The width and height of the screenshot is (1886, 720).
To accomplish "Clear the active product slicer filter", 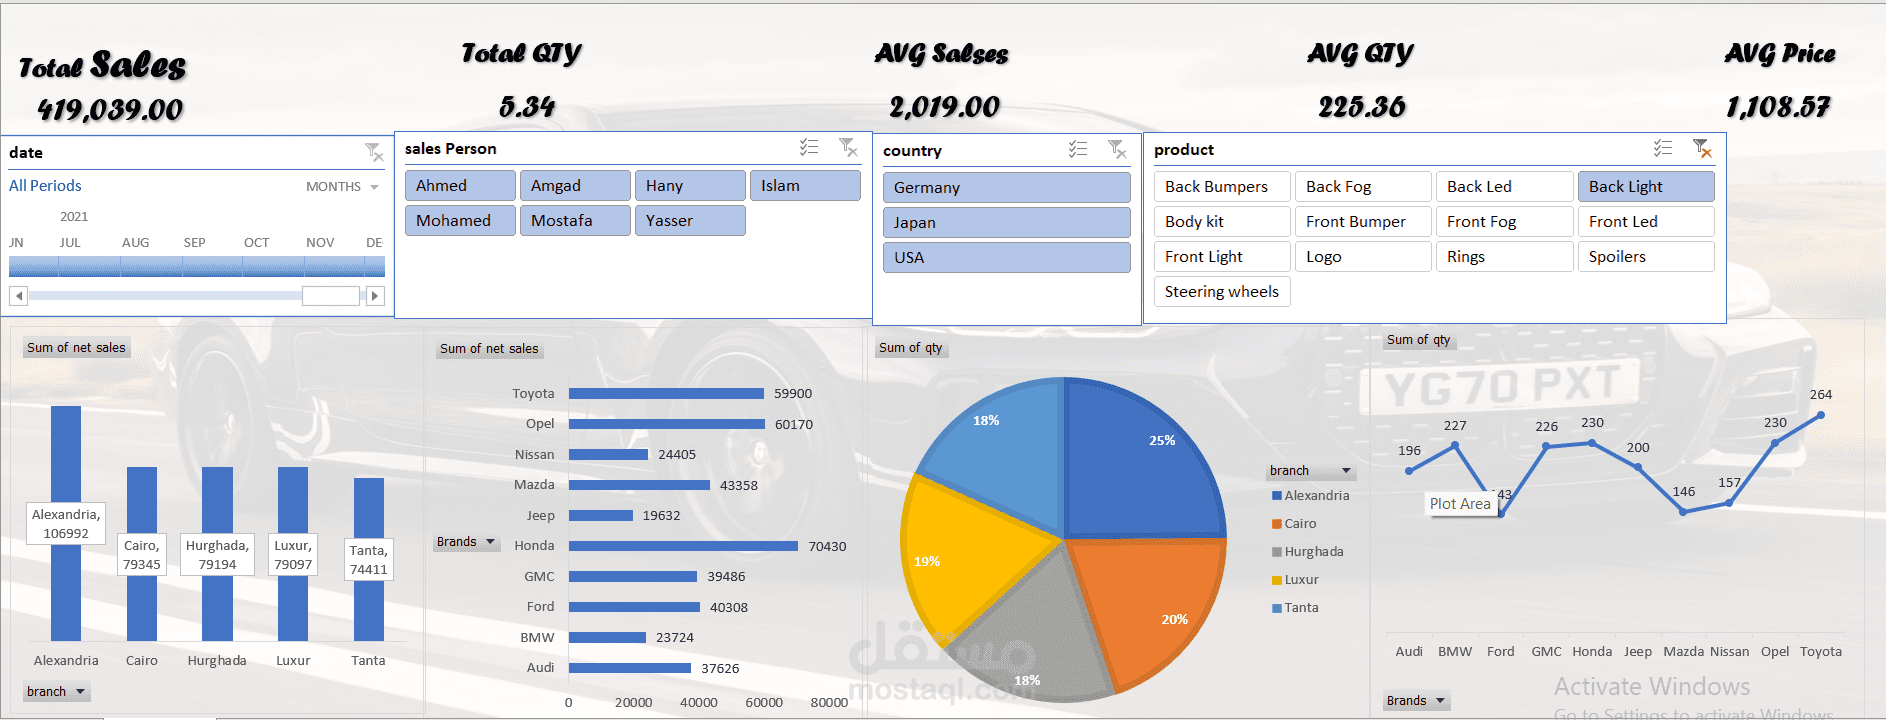I will [x=1702, y=149].
